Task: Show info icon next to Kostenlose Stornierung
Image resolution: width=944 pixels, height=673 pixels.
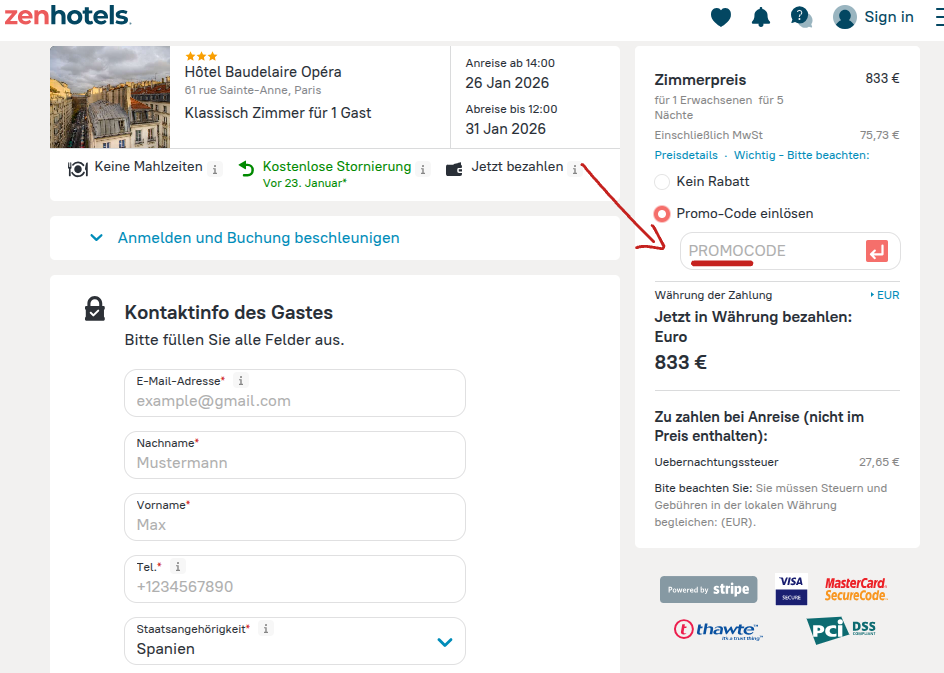Action: [x=423, y=169]
